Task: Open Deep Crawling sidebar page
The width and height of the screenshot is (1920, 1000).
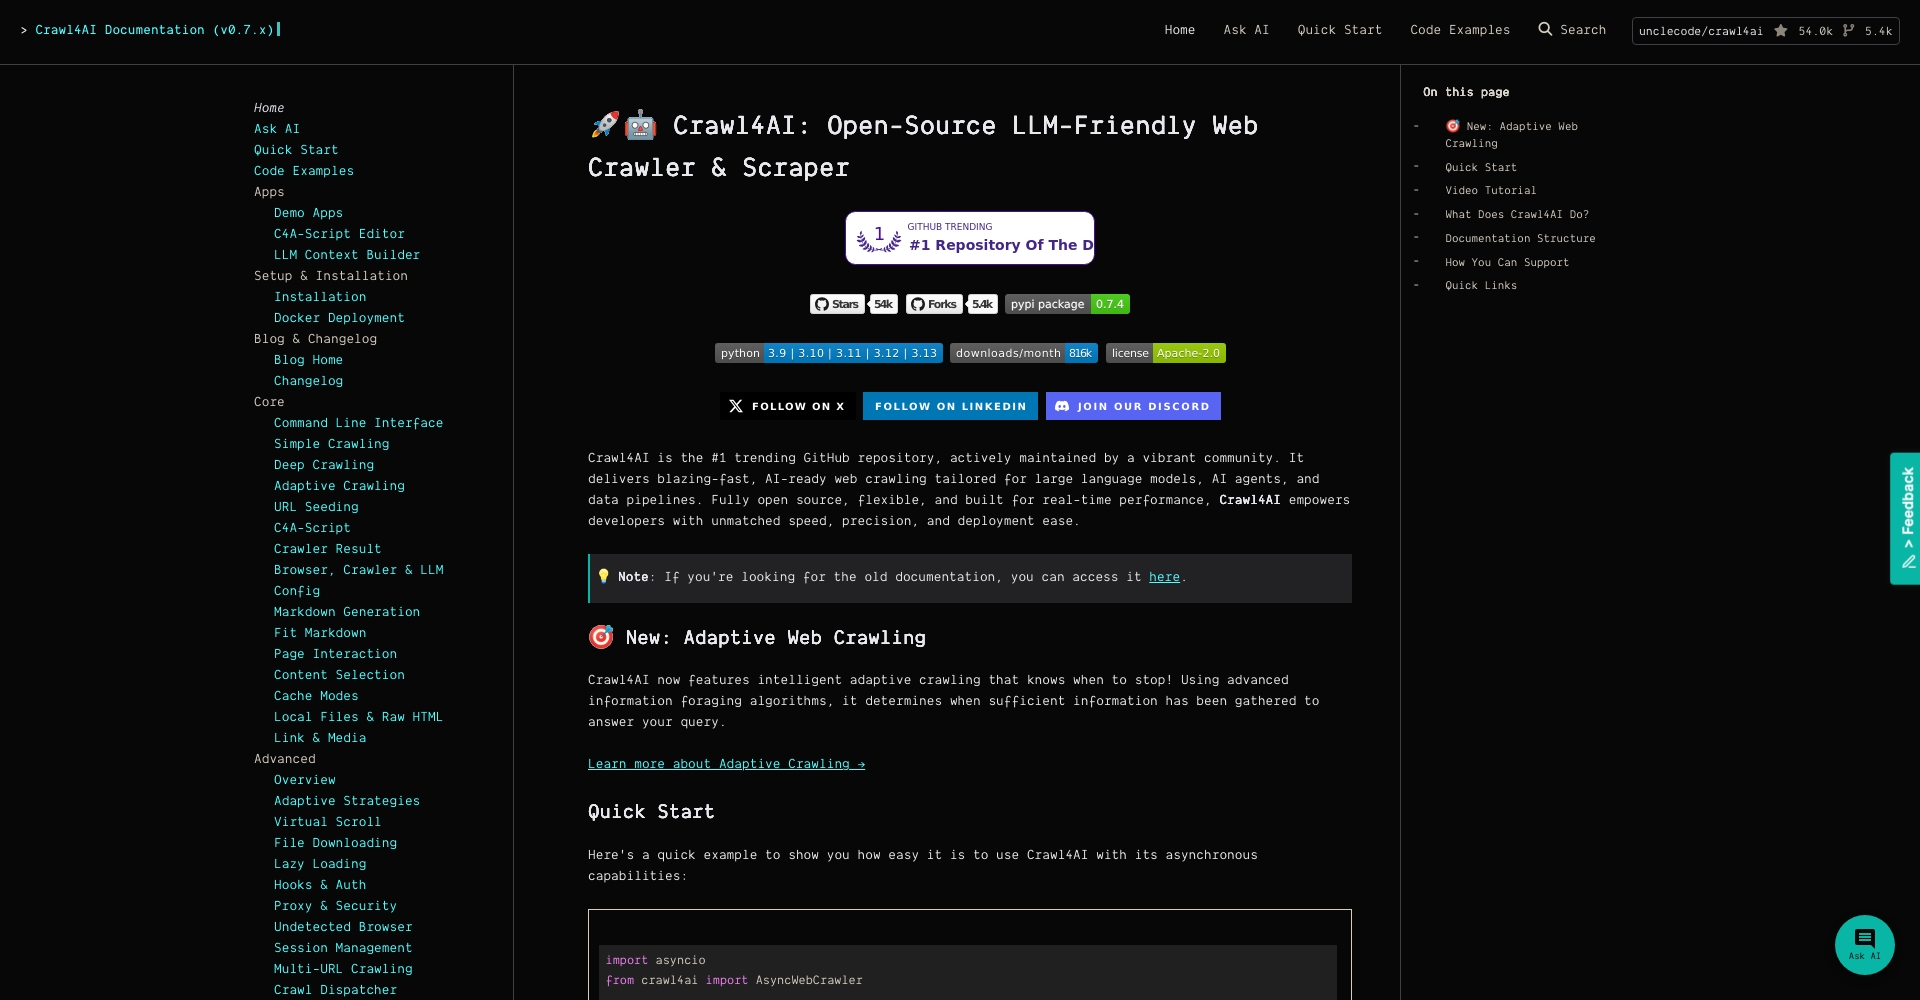Action: pos(324,465)
